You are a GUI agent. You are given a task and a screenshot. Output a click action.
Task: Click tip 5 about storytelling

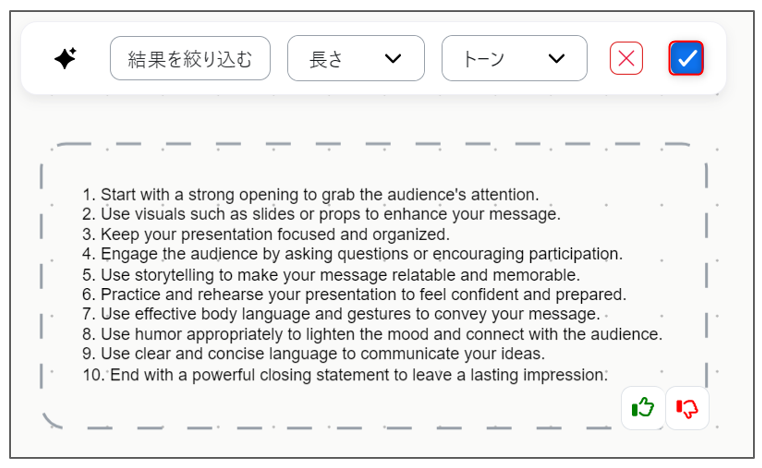click(x=331, y=275)
